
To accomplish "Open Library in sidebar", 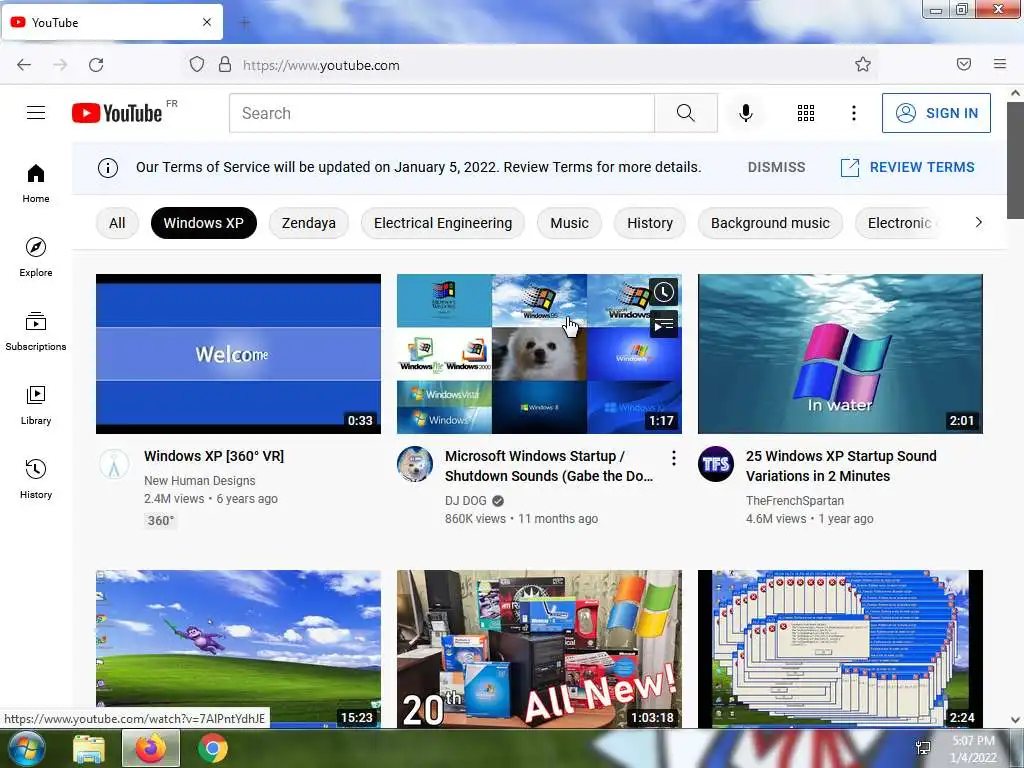I will tap(36, 406).
